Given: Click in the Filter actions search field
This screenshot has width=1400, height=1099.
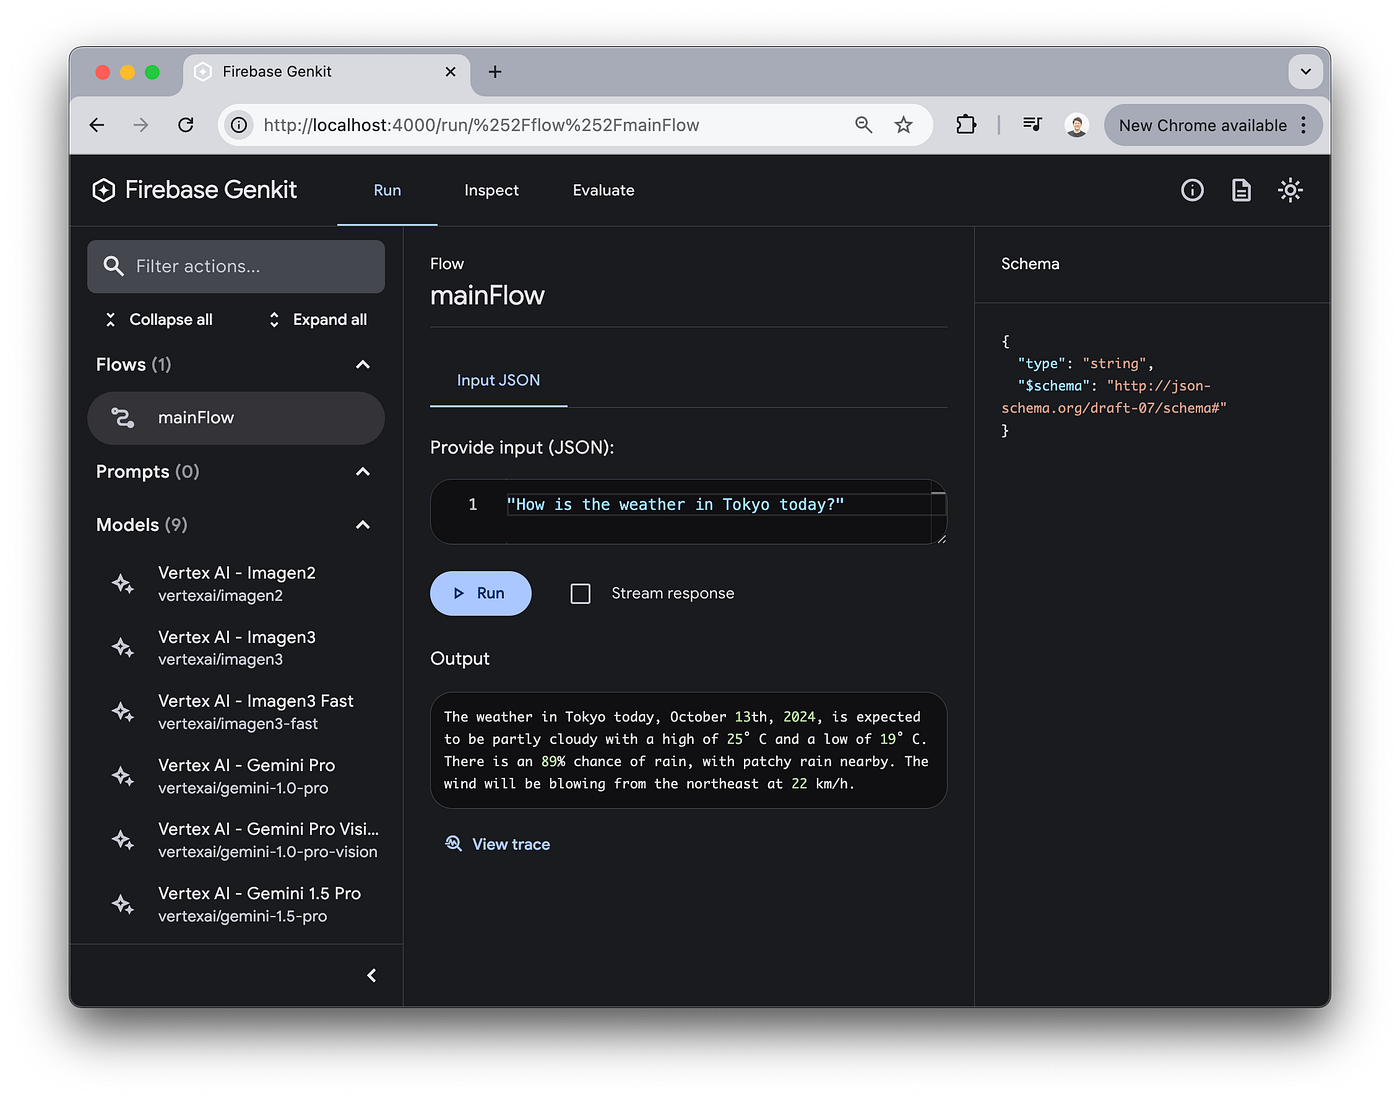Looking at the screenshot, I should (236, 266).
